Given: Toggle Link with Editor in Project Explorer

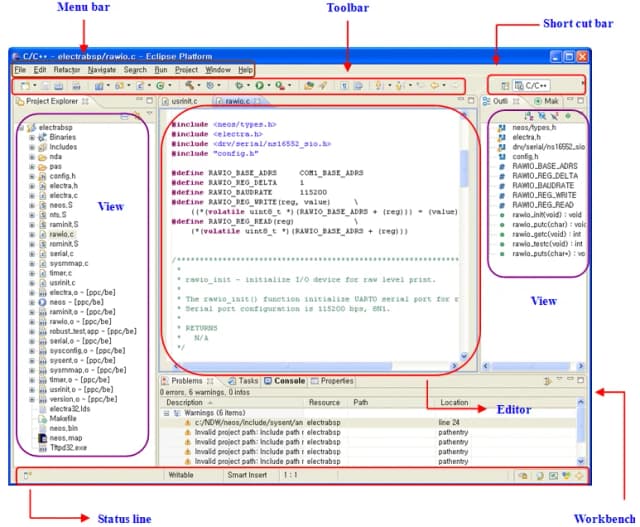Looking at the screenshot, I should point(138,117).
